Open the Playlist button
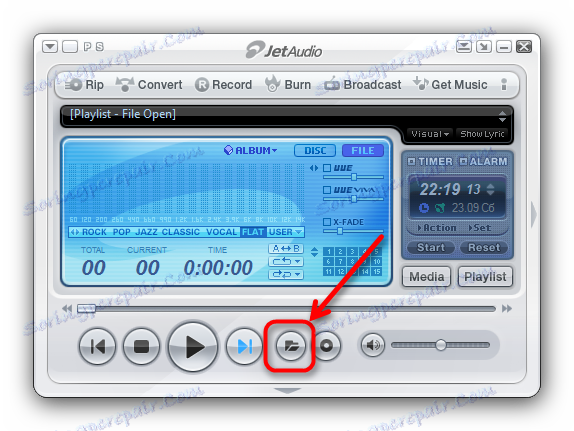The width and height of the screenshot is (574, 431). point(485,277)
